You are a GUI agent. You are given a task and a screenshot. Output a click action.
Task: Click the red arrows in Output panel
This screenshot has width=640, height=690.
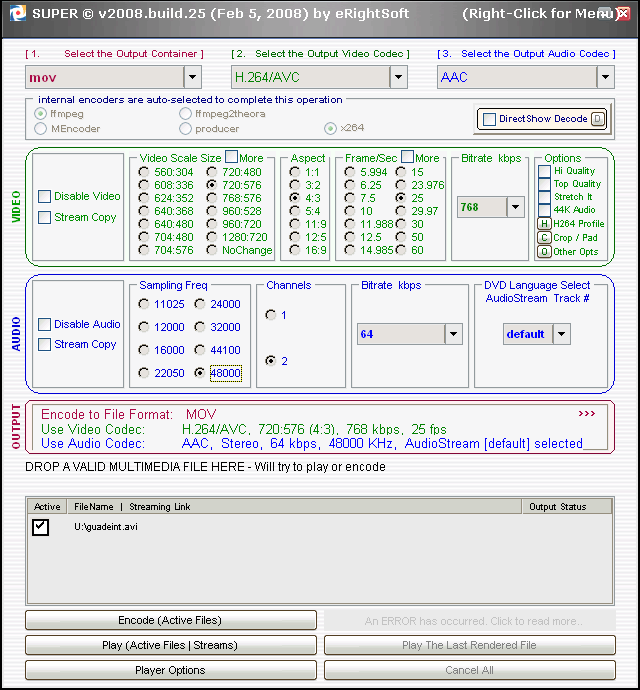[x=586, y=413]
